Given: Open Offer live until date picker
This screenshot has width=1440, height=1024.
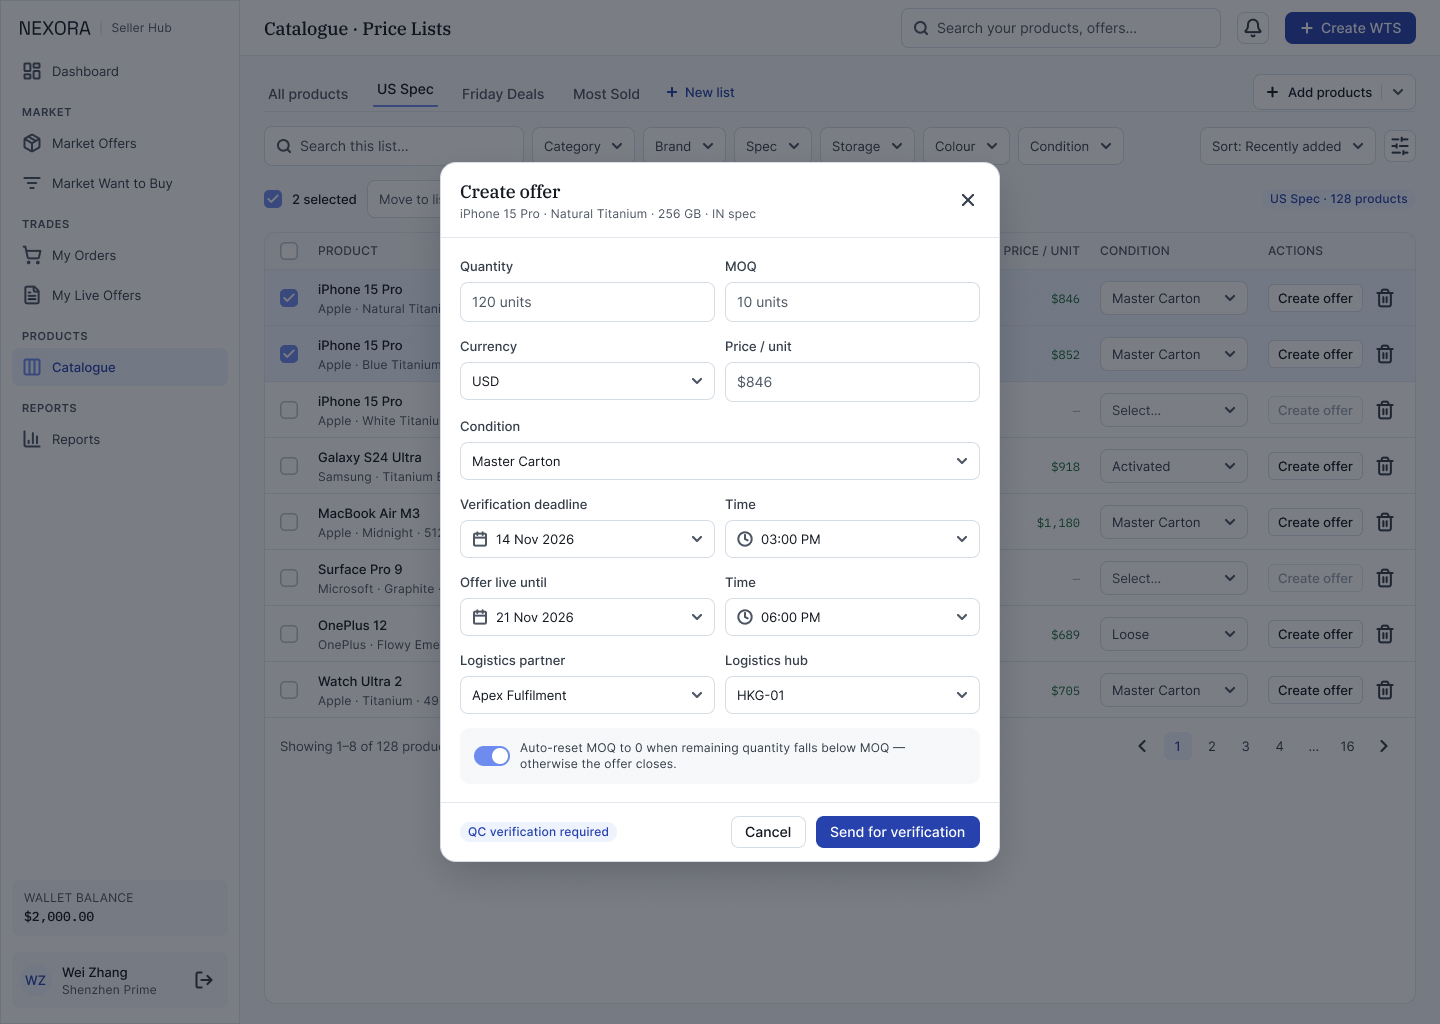Looking at the screenshot, I should [587, 617].
